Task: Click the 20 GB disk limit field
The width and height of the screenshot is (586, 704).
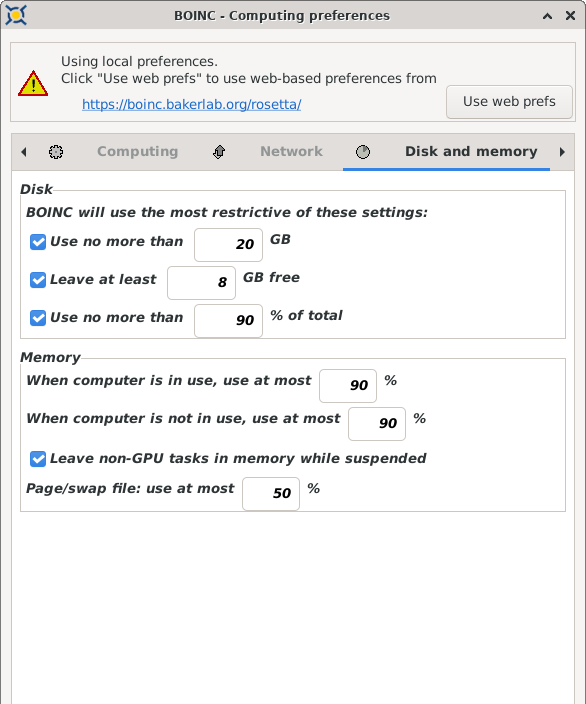Action: (228, 245)
